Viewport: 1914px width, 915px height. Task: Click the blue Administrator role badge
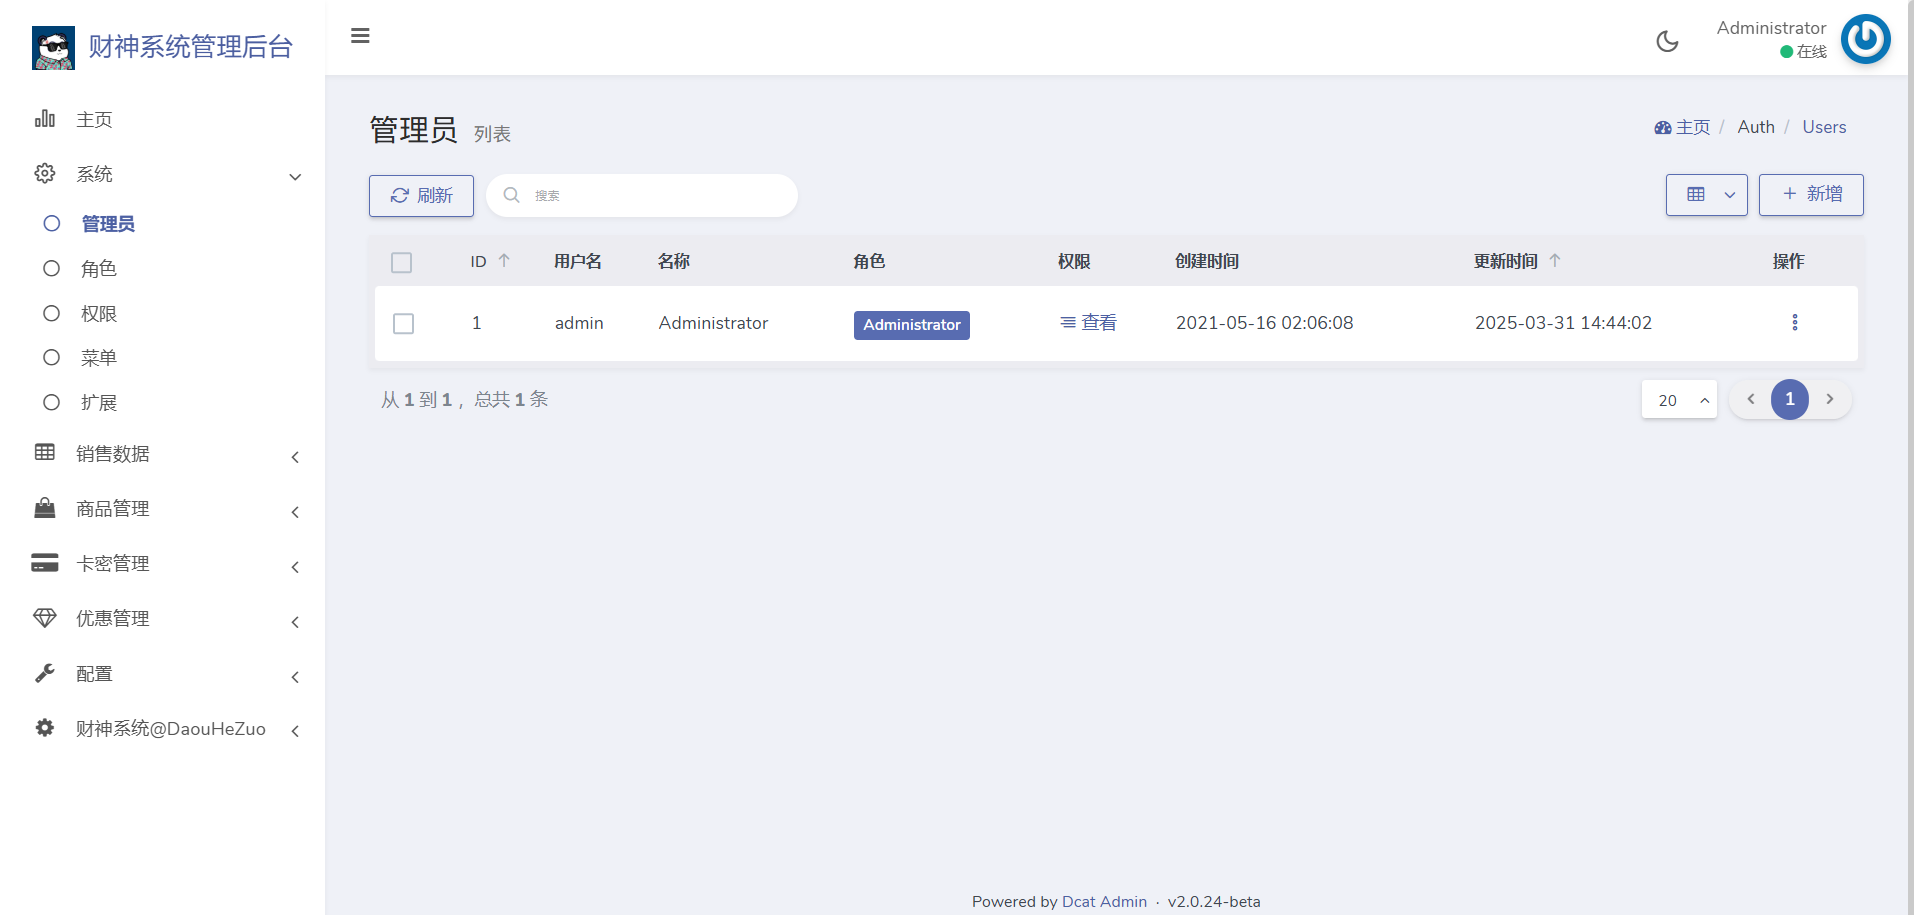click(x=911, y=325)
